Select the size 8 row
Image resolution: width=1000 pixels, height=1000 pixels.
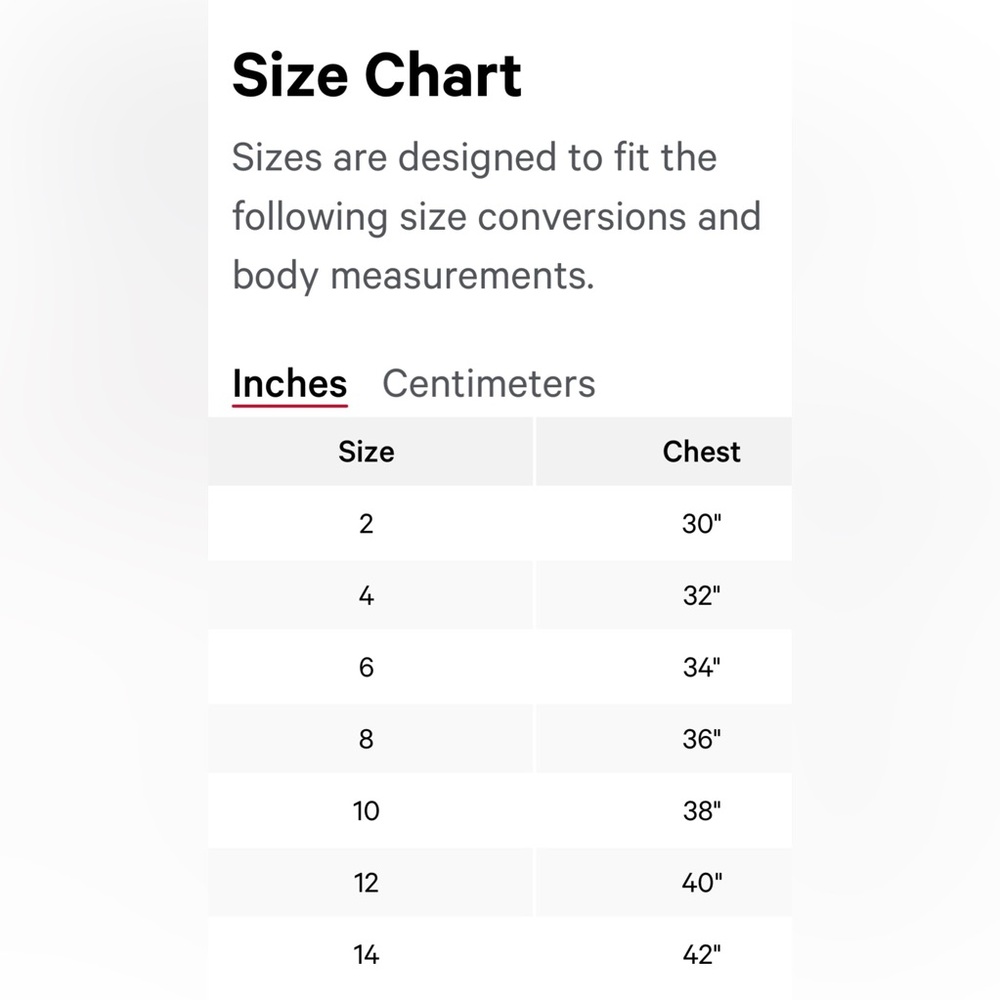pyautogui.click(x=500, y=739)
